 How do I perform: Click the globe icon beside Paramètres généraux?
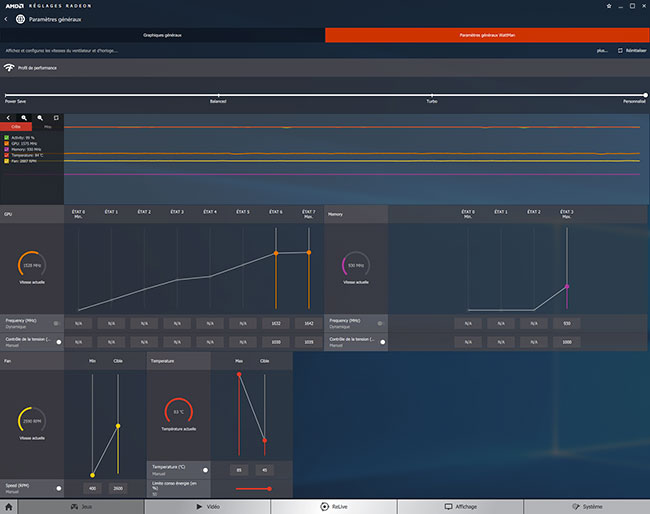click(x=22, y=18)
